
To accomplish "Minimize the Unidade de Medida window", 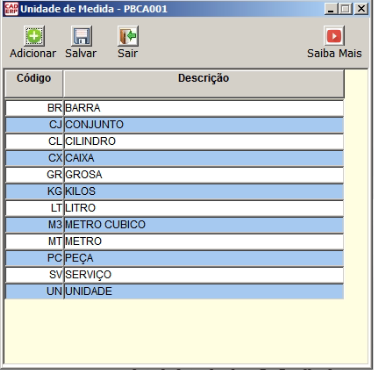I will [x=331, y=9].
